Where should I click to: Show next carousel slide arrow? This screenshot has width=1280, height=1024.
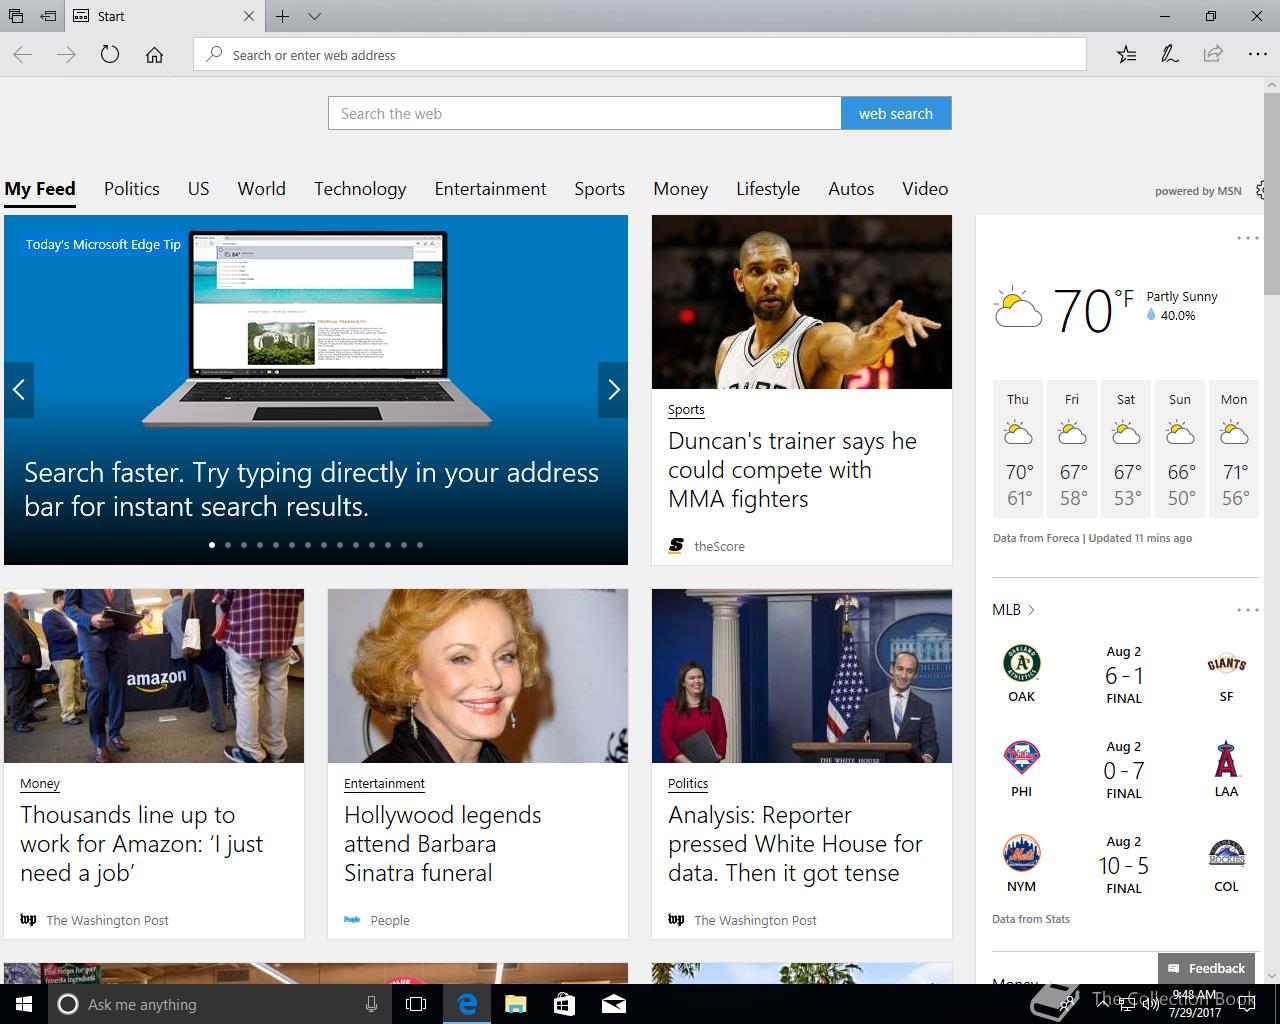(613, 390)
